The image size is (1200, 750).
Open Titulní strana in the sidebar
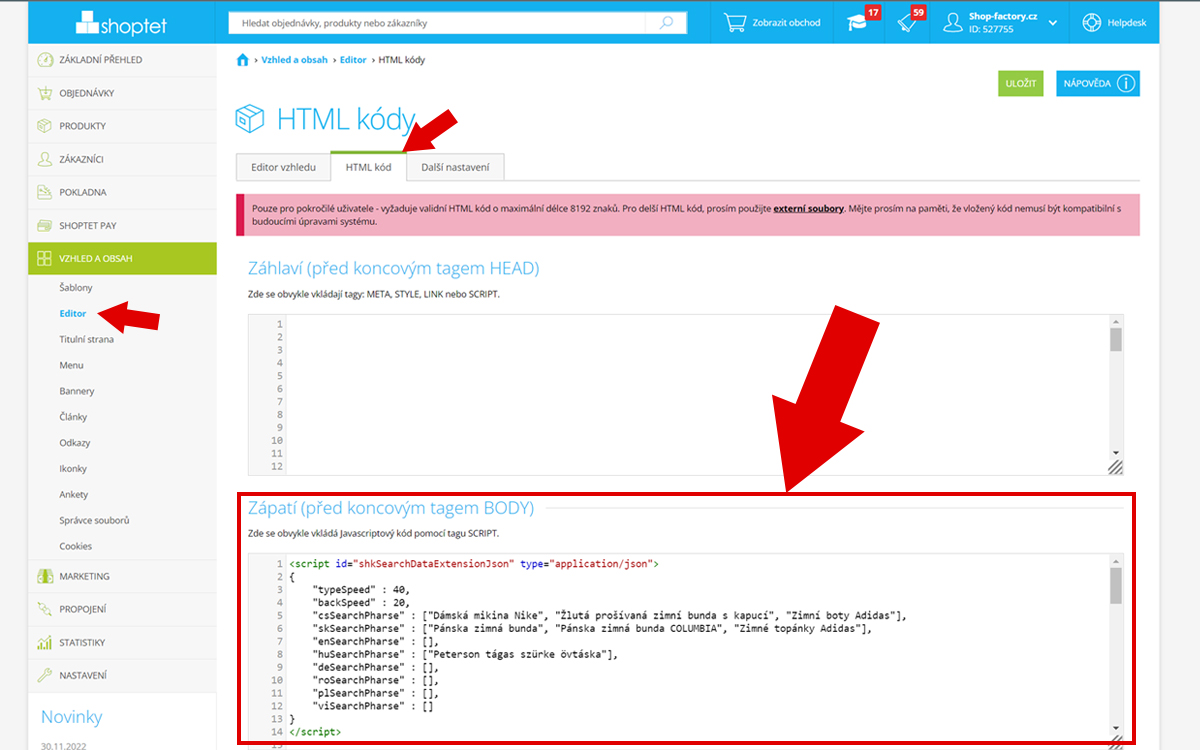(86, 339)
